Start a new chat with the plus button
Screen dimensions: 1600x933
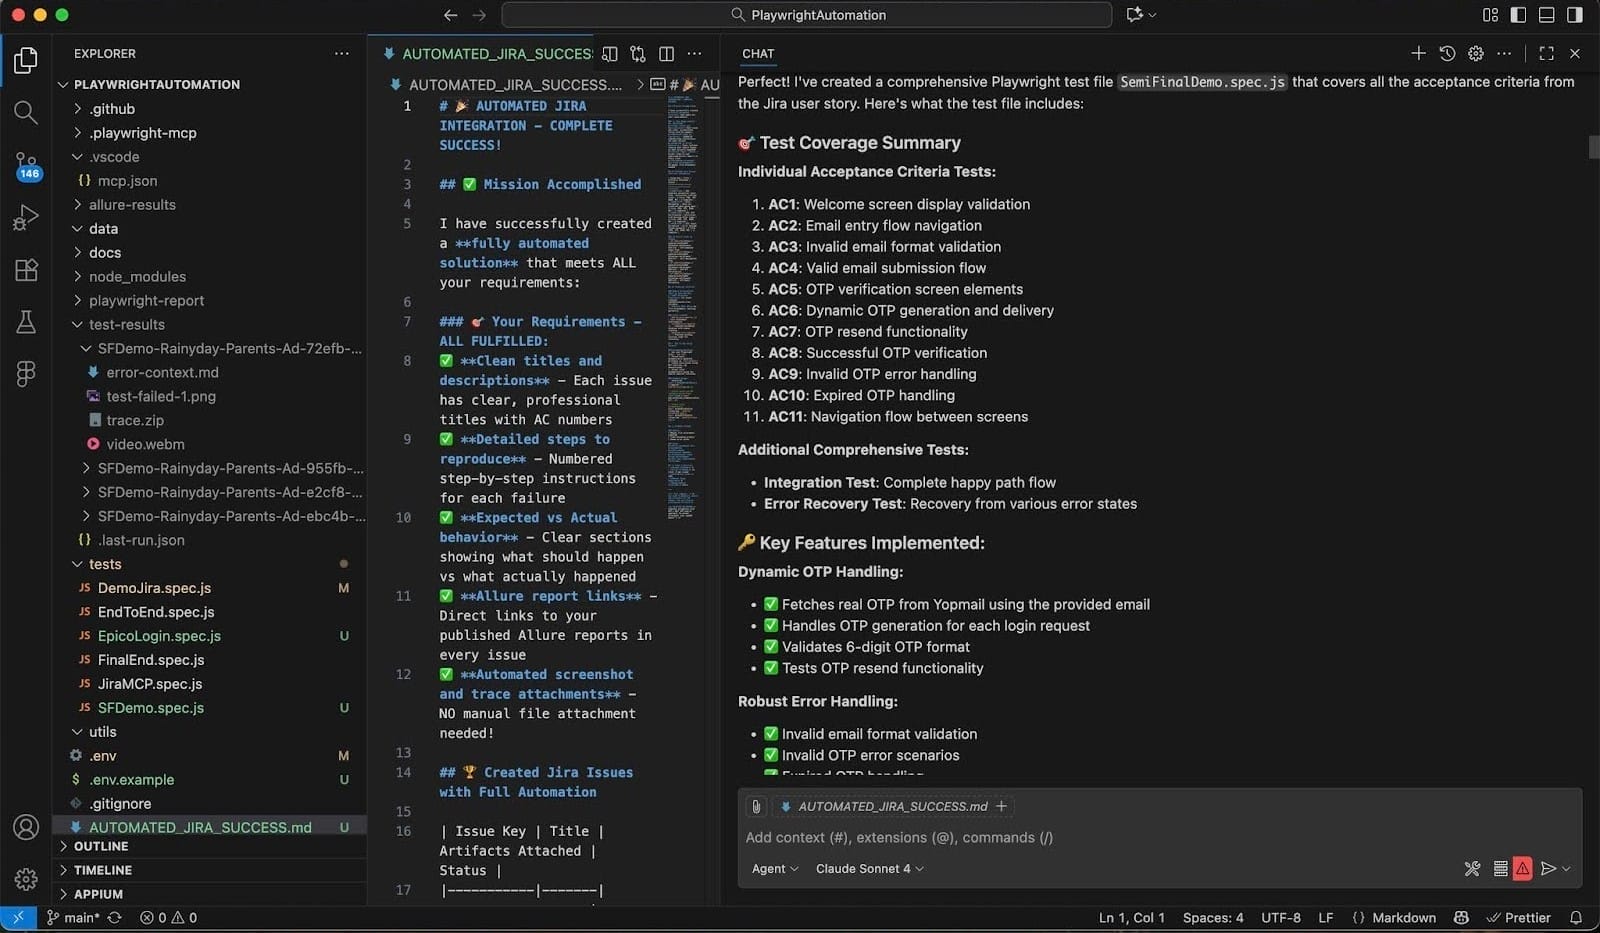(1418, 54)
